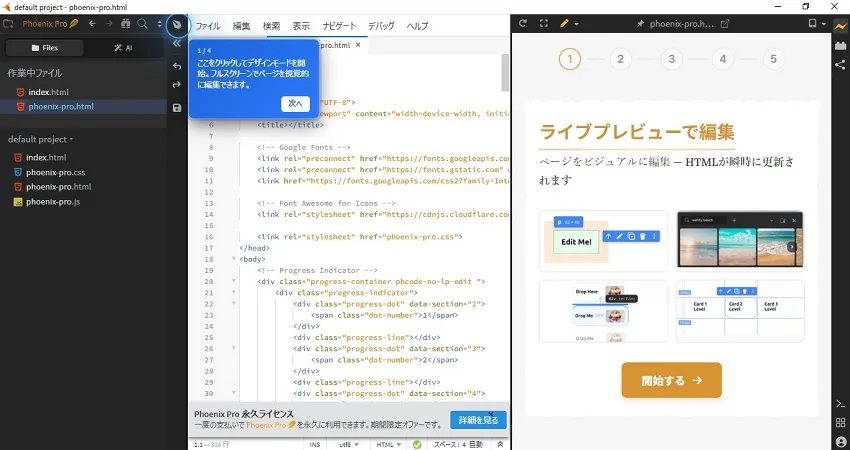Click 詳細を見る license button
This screenshot has height=450, width=850.
pos(478,420)
